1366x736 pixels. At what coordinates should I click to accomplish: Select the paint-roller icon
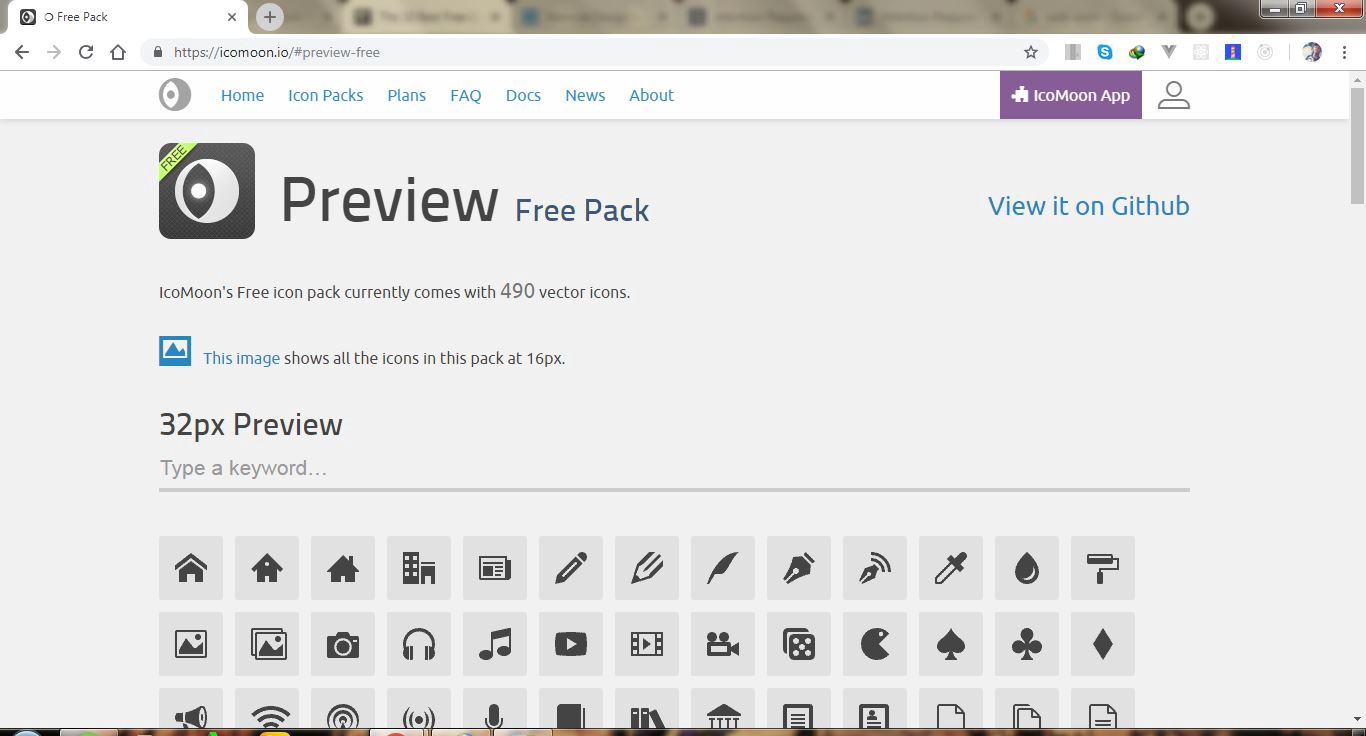(1103, 568)
